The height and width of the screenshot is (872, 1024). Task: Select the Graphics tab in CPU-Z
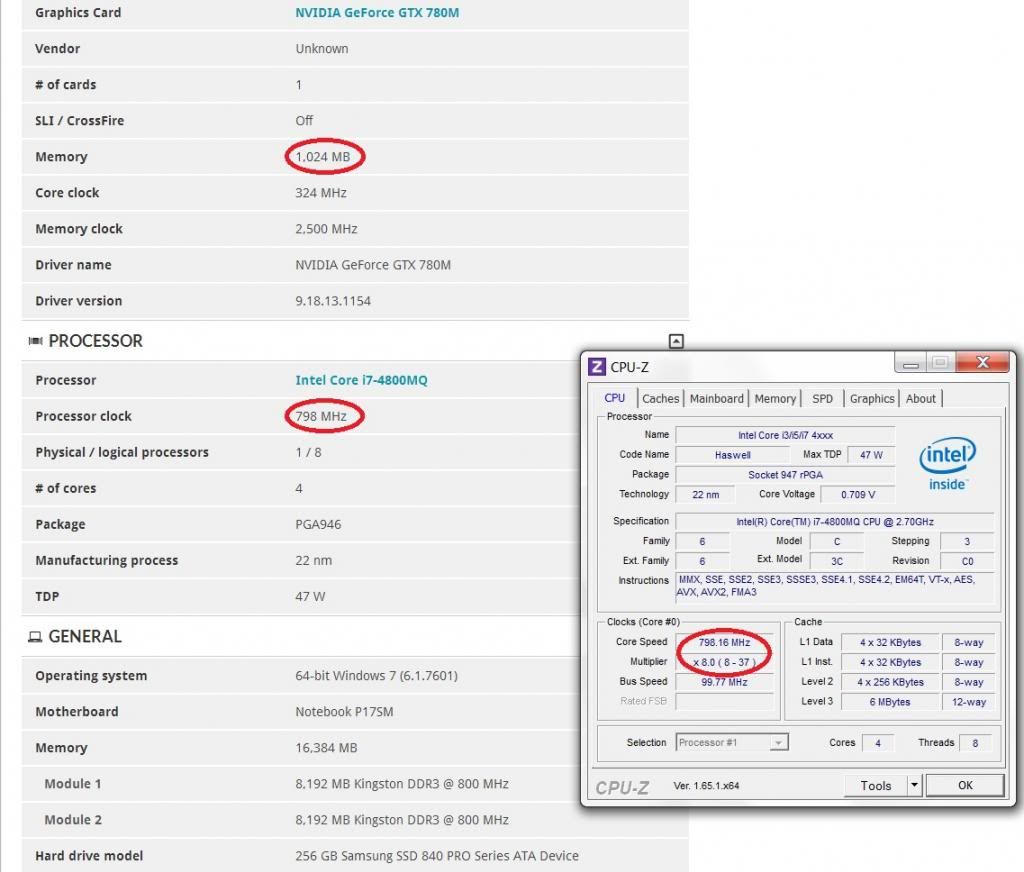872,398
